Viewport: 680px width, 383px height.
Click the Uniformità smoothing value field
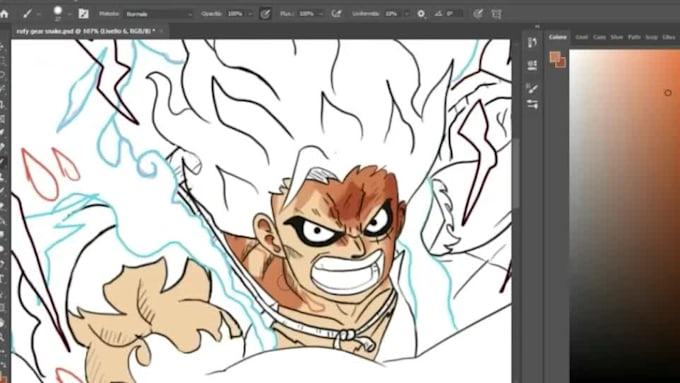point(392,14)
